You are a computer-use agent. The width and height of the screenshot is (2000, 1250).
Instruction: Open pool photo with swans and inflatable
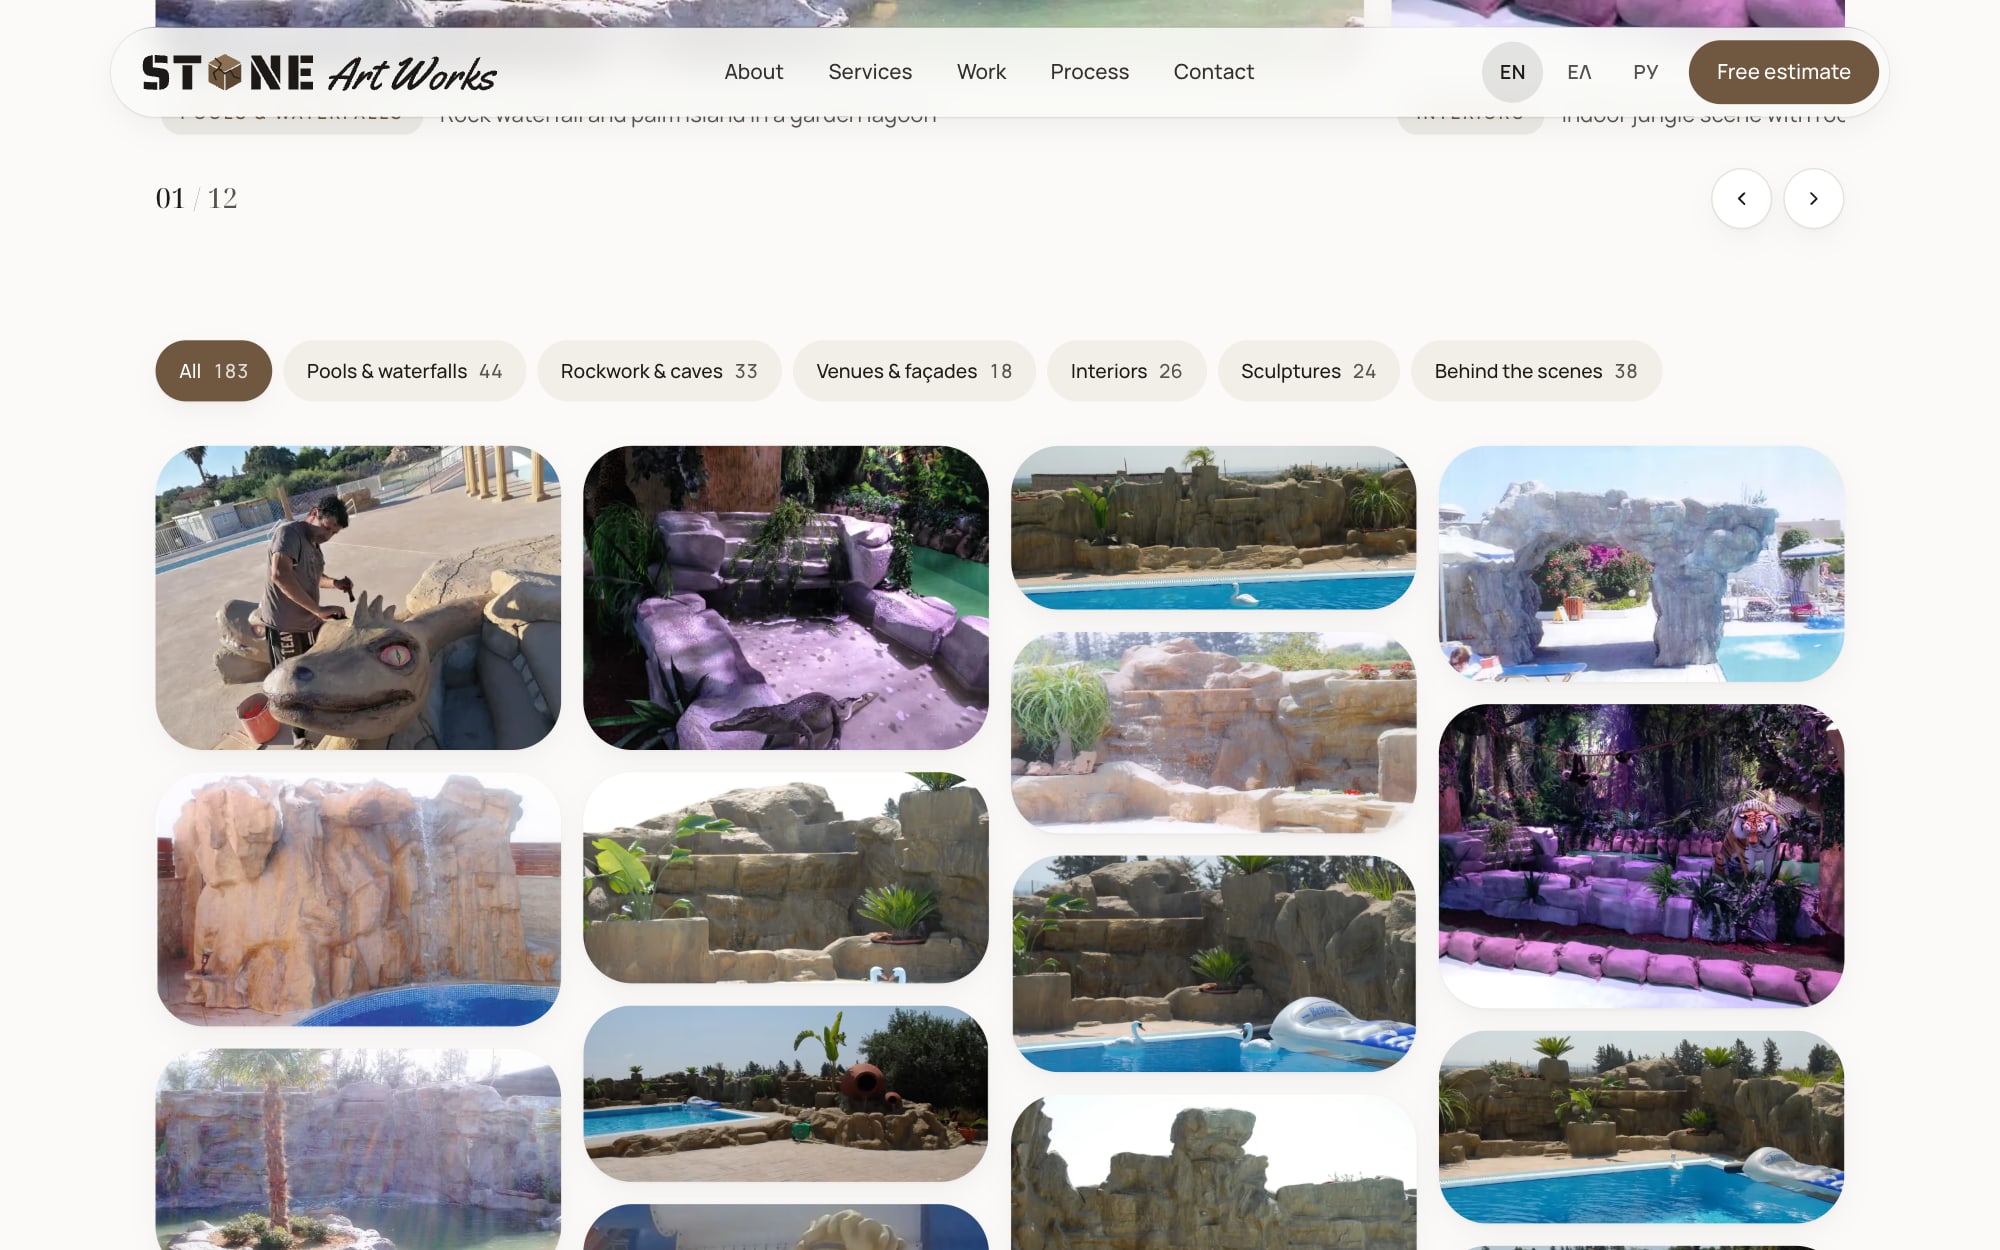(1214, 963)
